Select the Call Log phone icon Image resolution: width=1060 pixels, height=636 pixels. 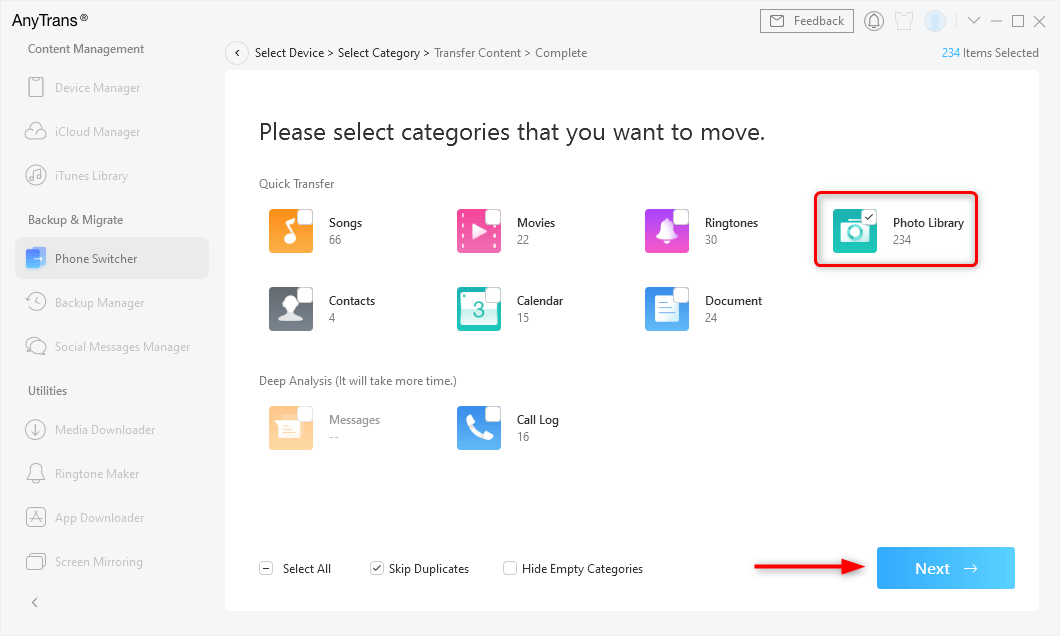click(479, 428)
